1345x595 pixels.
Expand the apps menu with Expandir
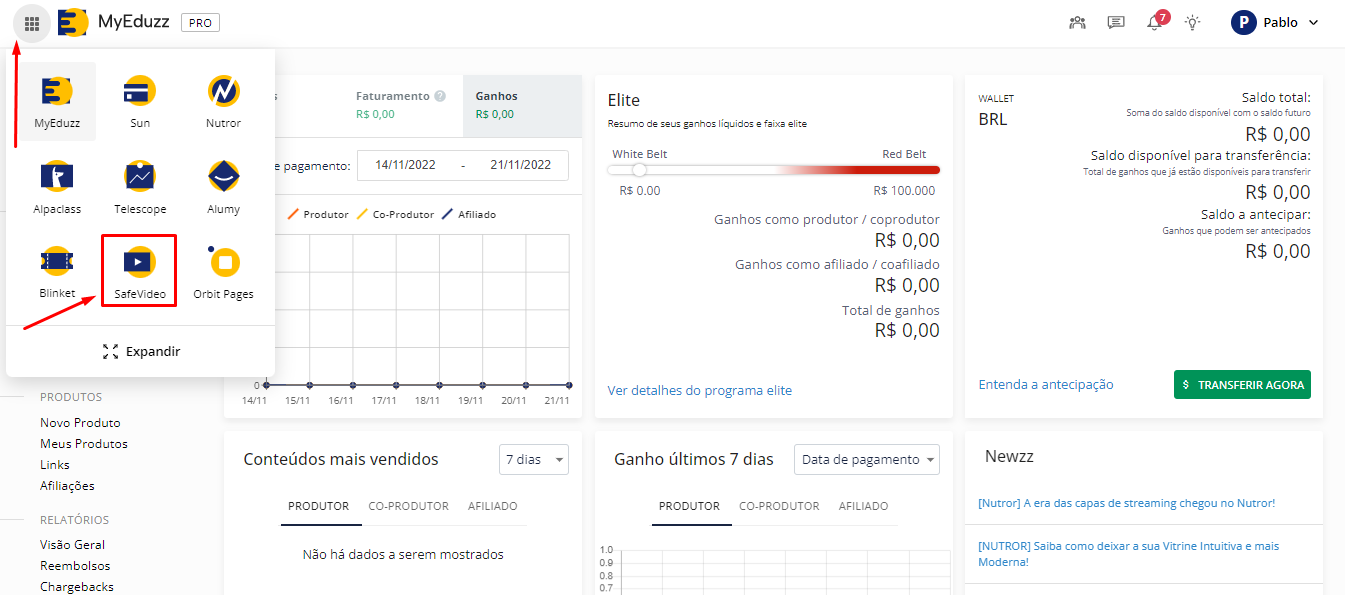pyautogui.click(x=141, y=351)
